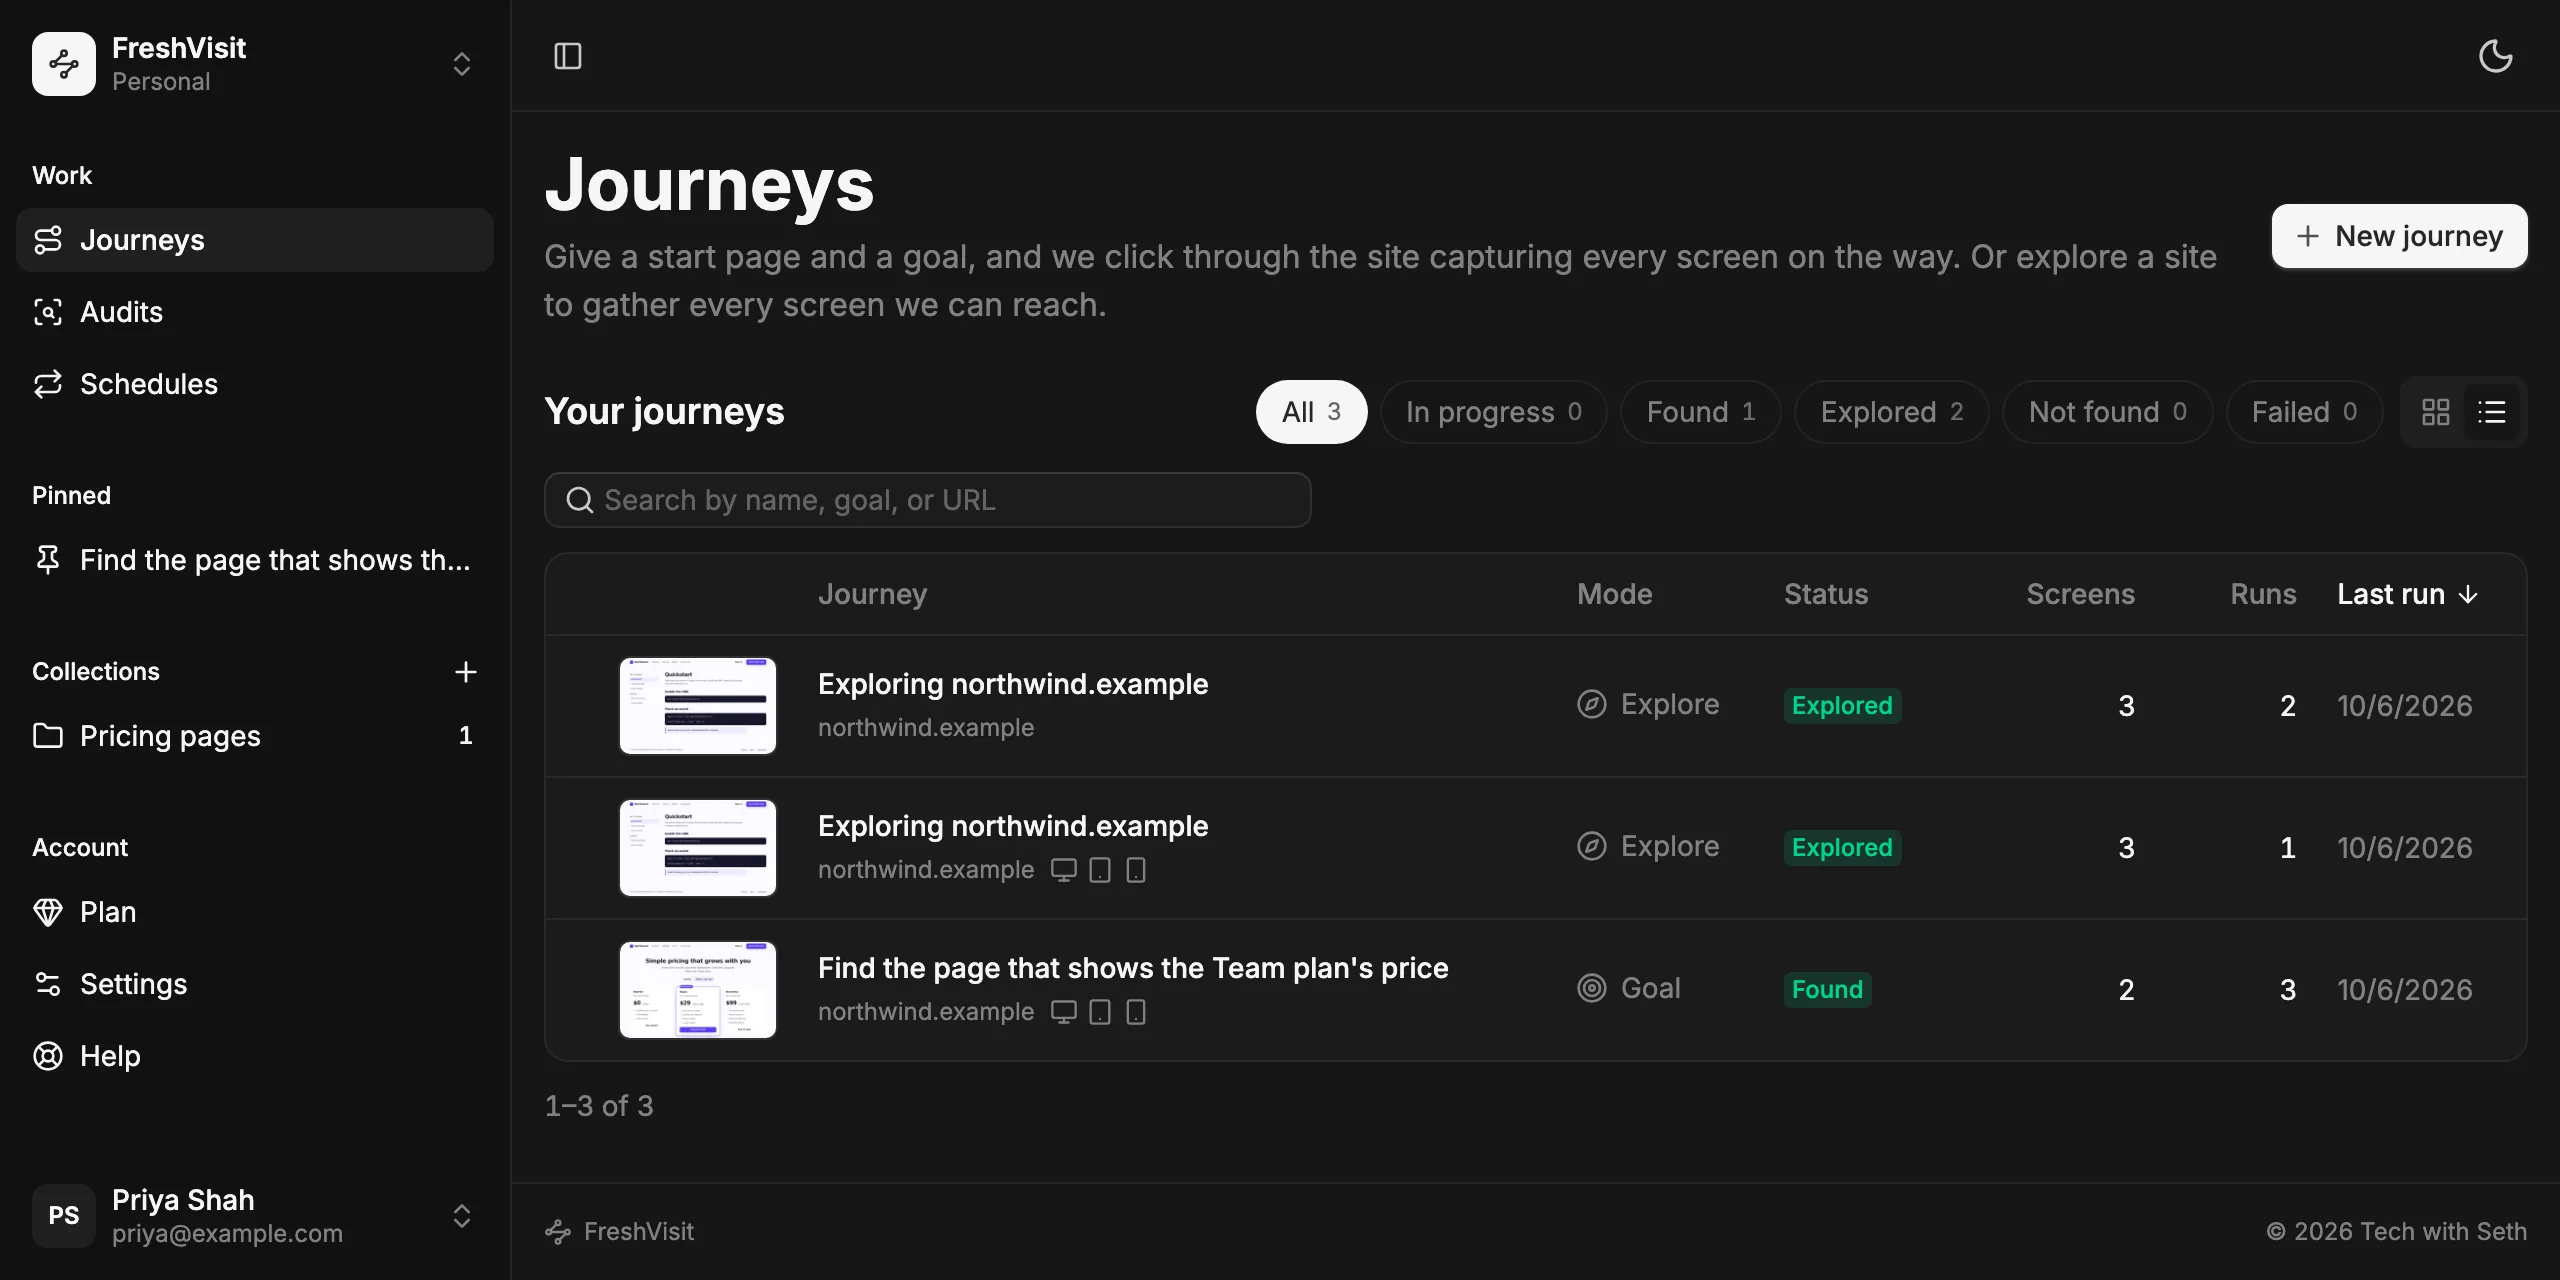
Task: Filter journeys by Not found
Action: [x=2107, y=412]
